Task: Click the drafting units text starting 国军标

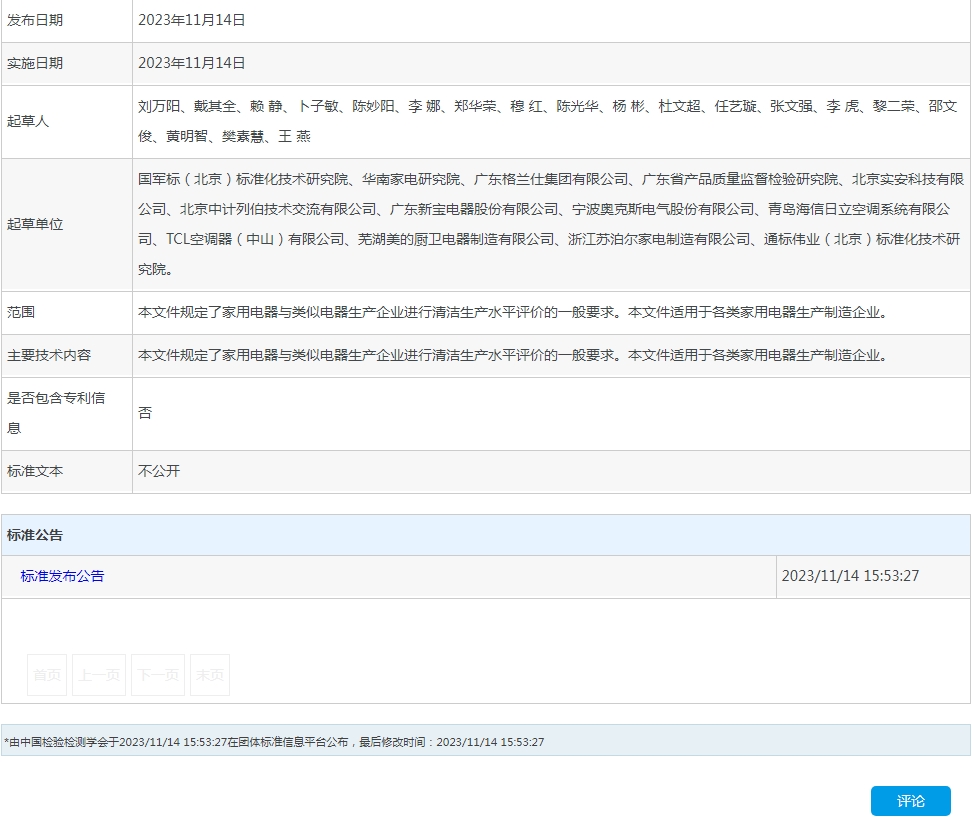Action: click(x=550, y=224)
